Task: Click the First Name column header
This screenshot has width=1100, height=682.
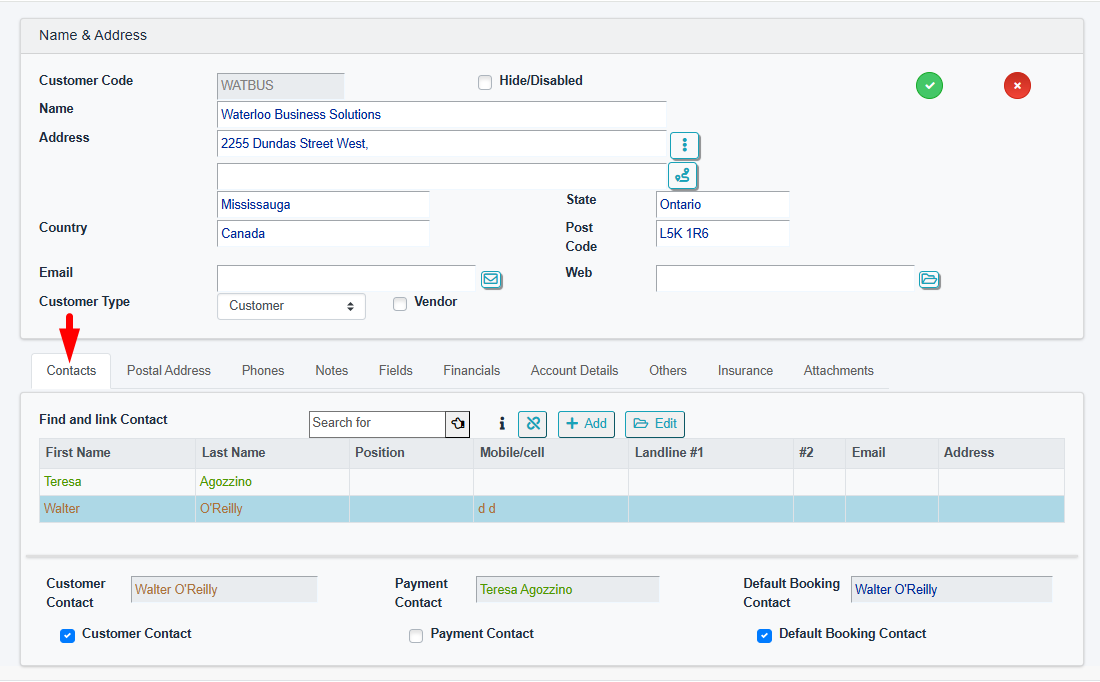Action: (117, 453)
